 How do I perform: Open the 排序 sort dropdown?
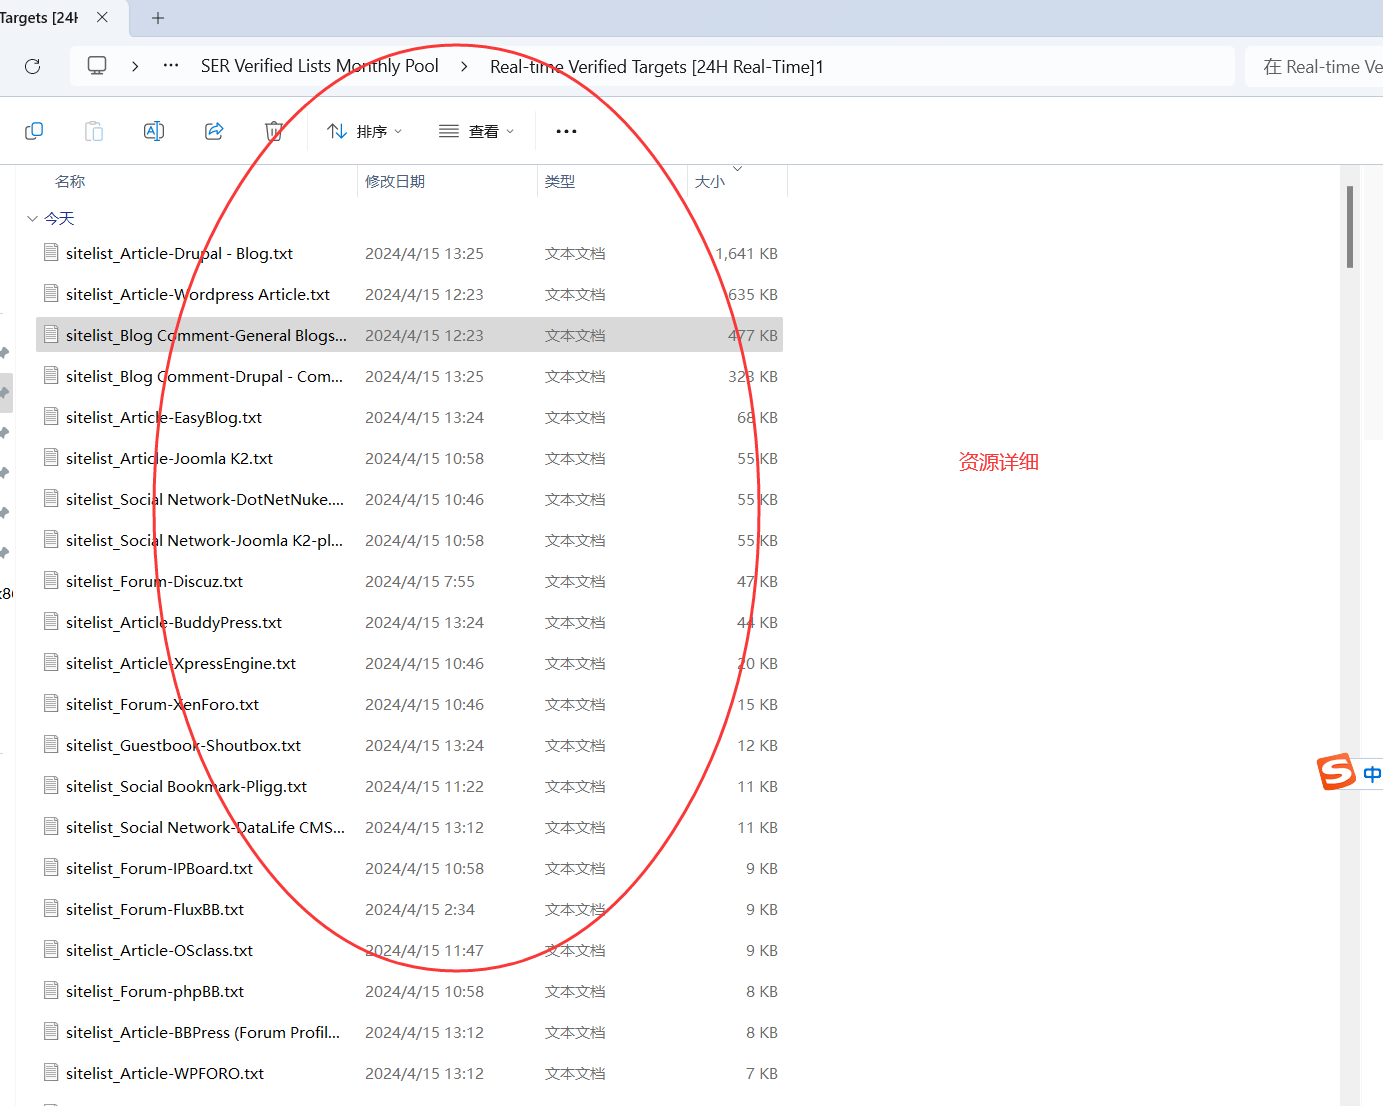[365, 131]
